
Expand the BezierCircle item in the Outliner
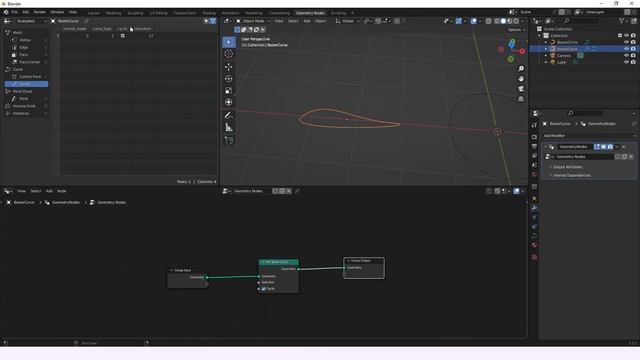[546, 42]
